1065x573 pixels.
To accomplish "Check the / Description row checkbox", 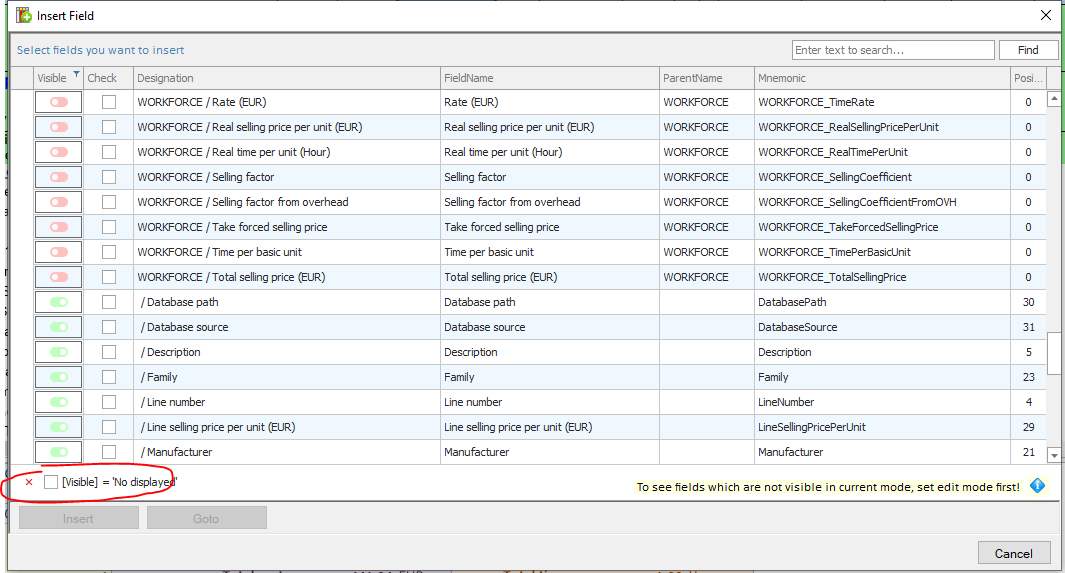I will point(108,352).
